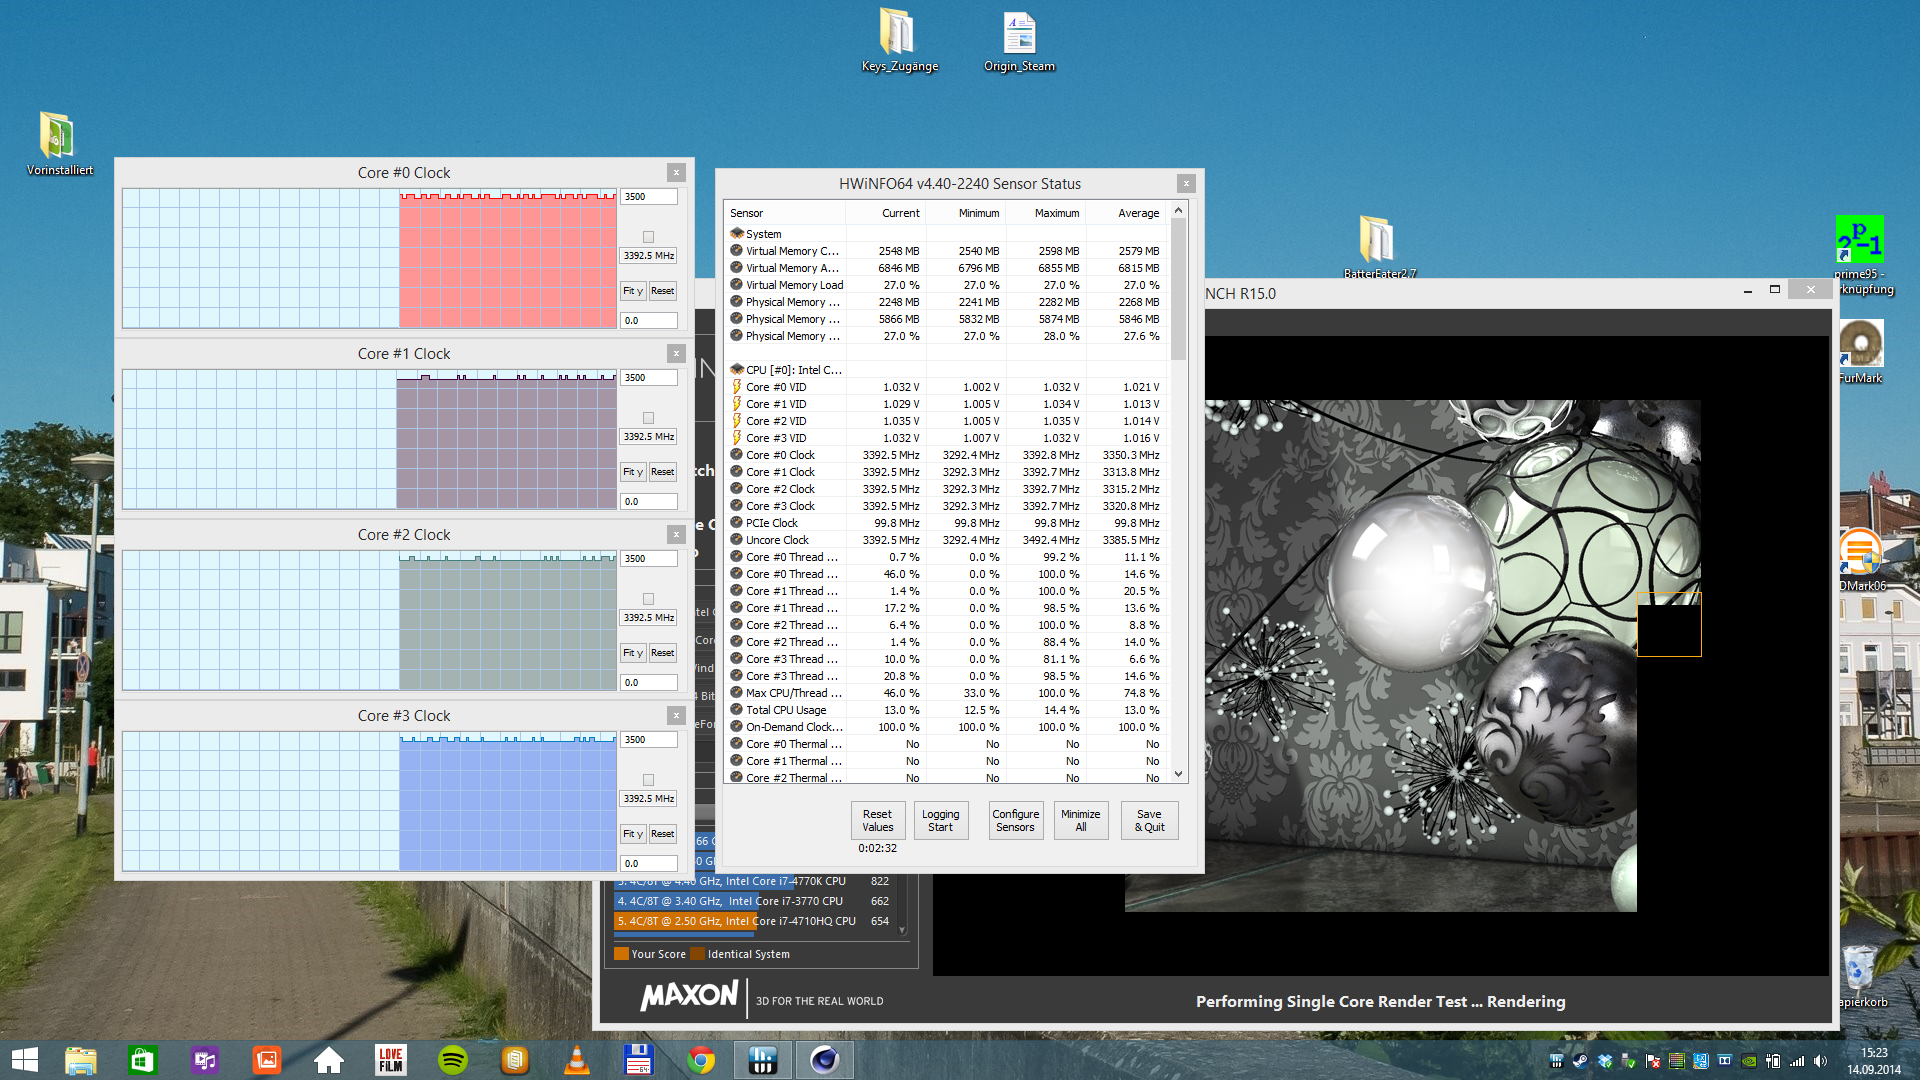This screenshot has width=1920, height=1080.
Task: Click Fit y in Core #1 Clock
Action: point(633,472)
